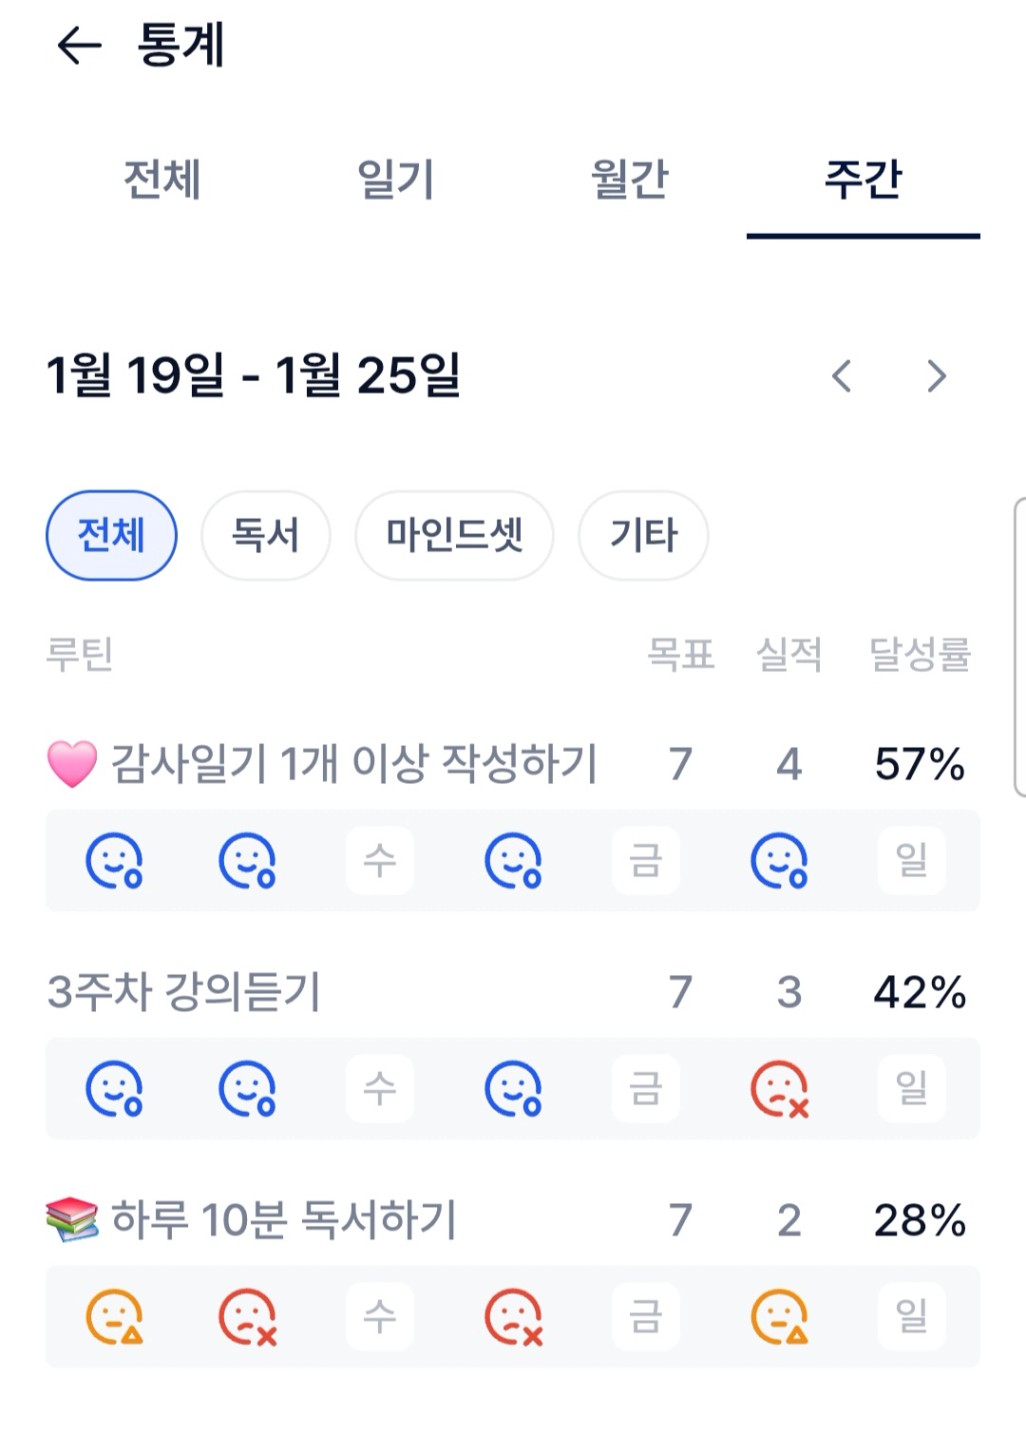Tap the back arrow next to 통계
1026x1434 pixels.
pyautogui.click(x=79, y=45)
